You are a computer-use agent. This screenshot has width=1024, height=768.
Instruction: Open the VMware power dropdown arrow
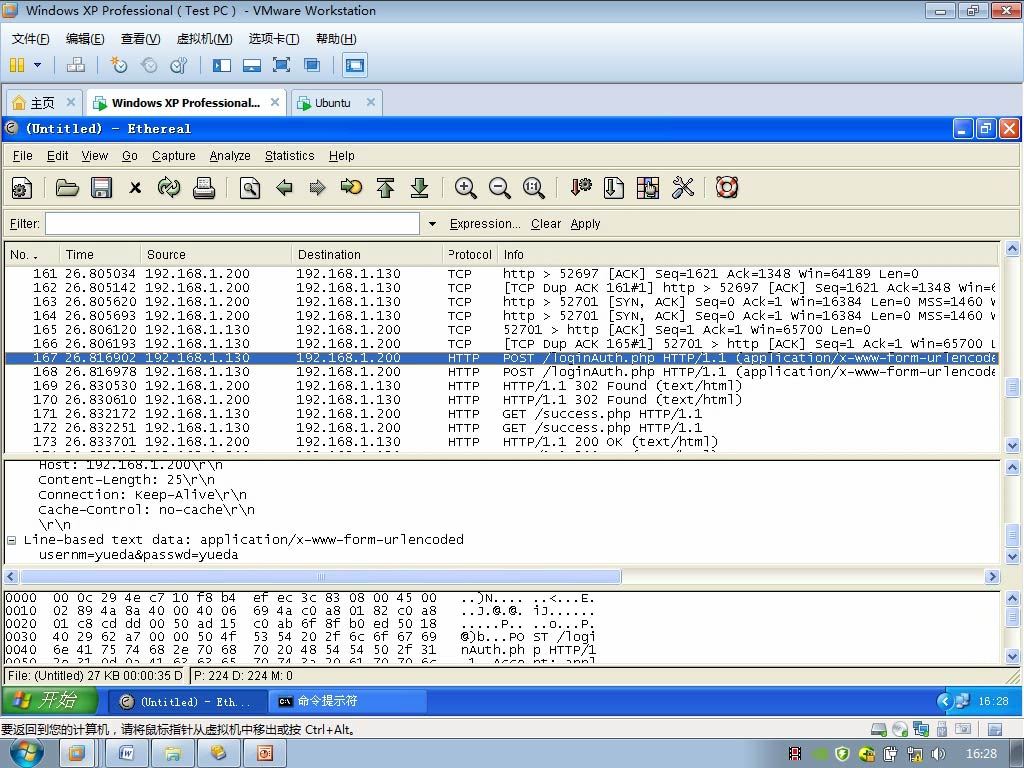(x=38, y=65)
